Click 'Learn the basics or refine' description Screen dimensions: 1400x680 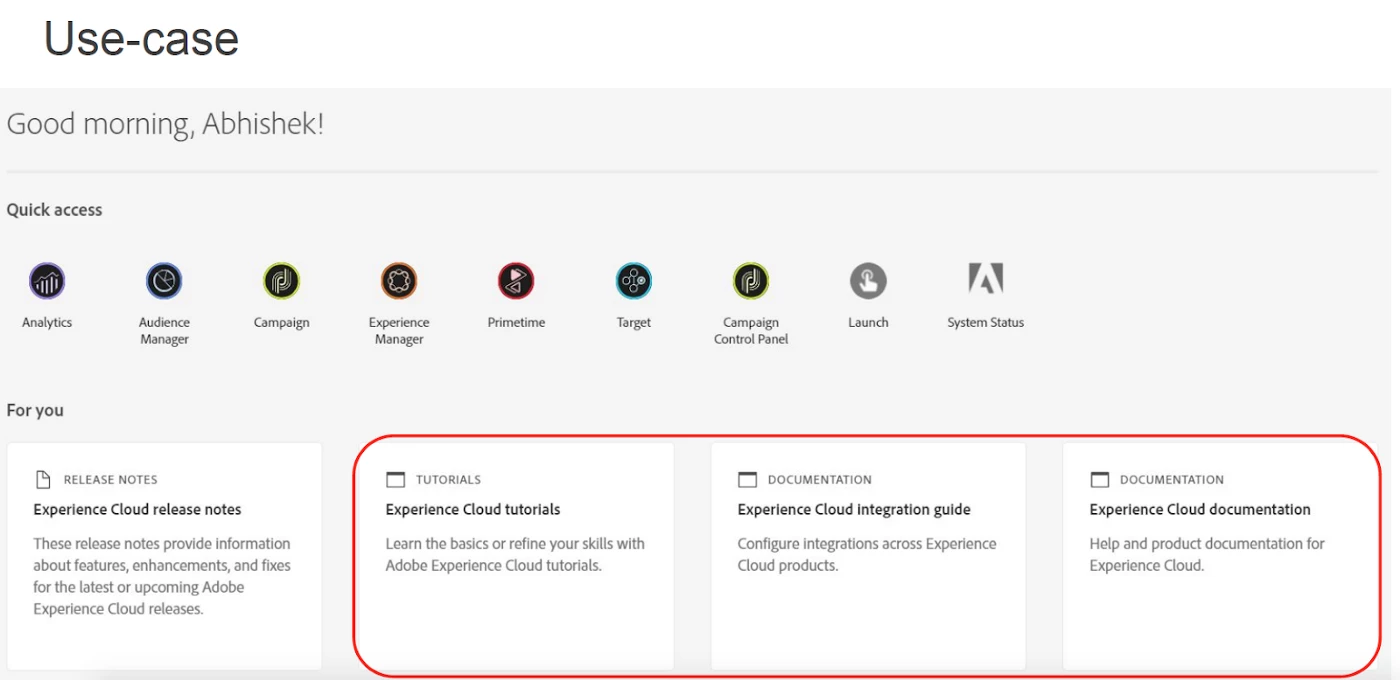click(515, 554)
